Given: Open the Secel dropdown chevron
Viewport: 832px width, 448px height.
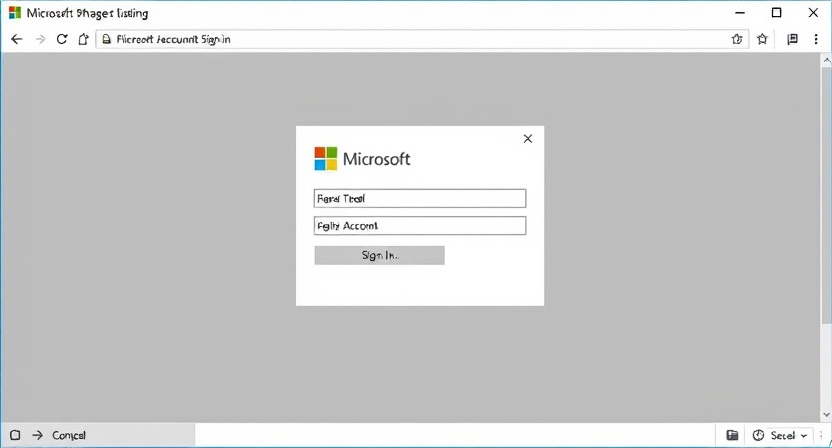Looking at the screenshot, I should pyautogui.click(x=803, y=436).
